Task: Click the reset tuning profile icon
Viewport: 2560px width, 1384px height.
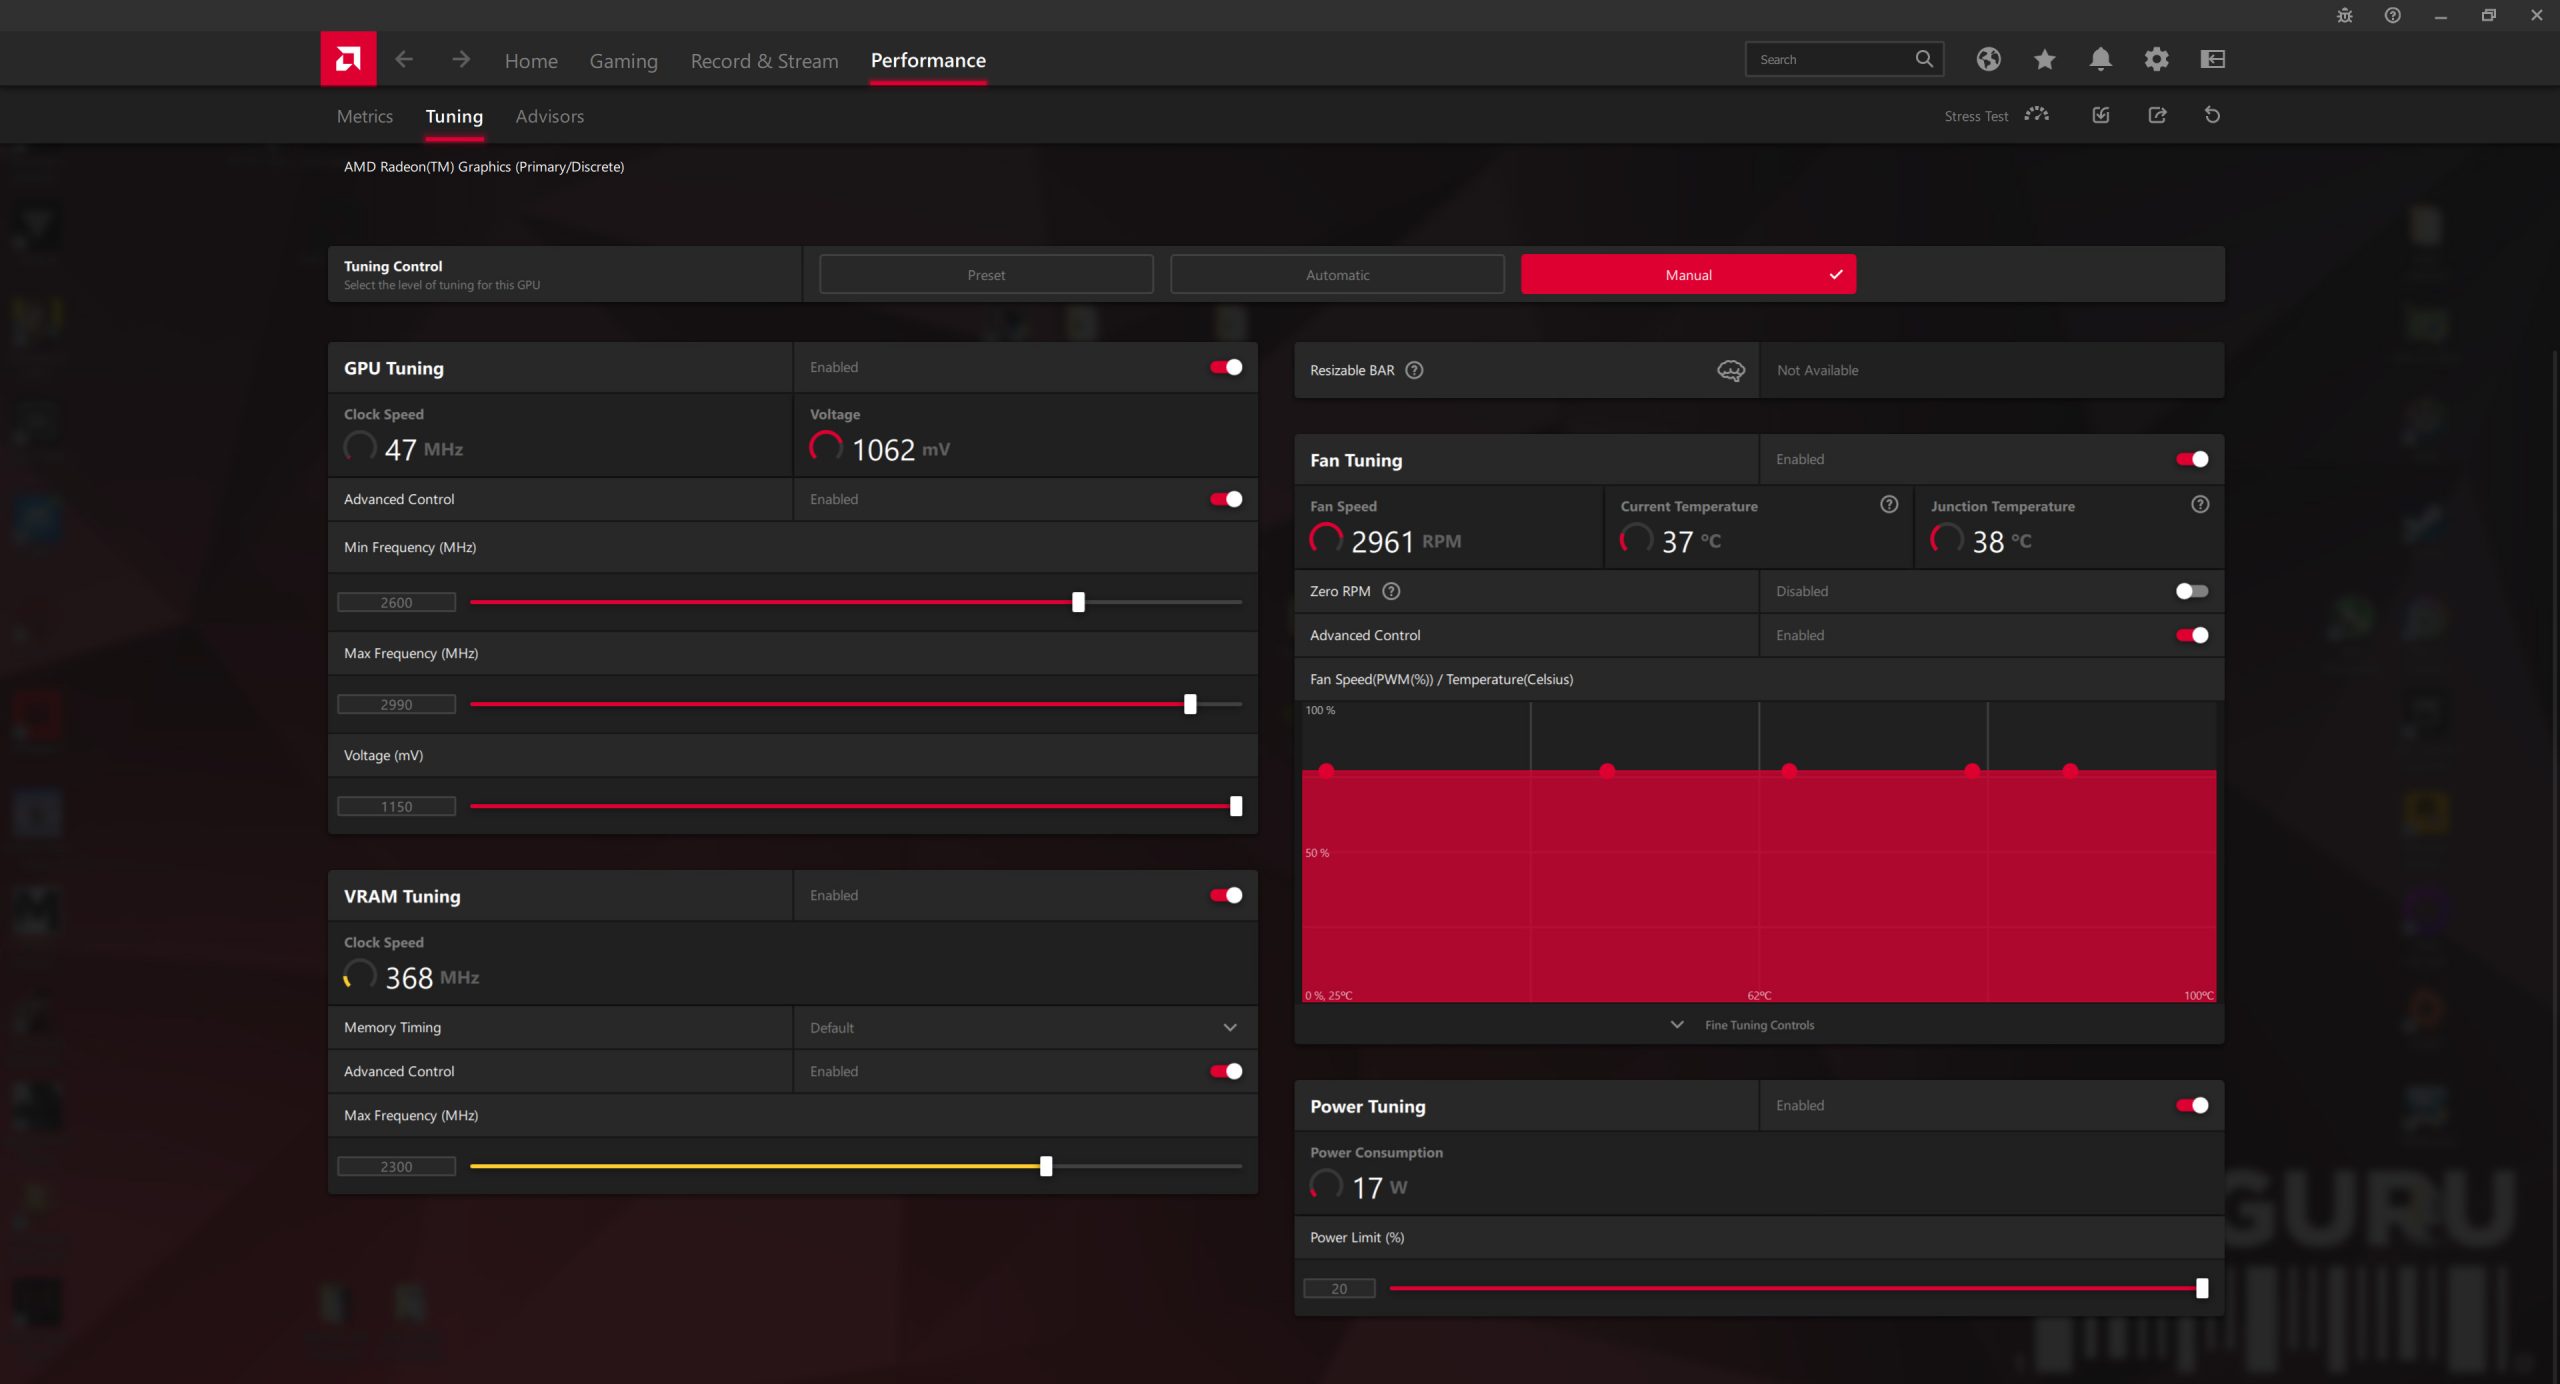Action: 2212,115
